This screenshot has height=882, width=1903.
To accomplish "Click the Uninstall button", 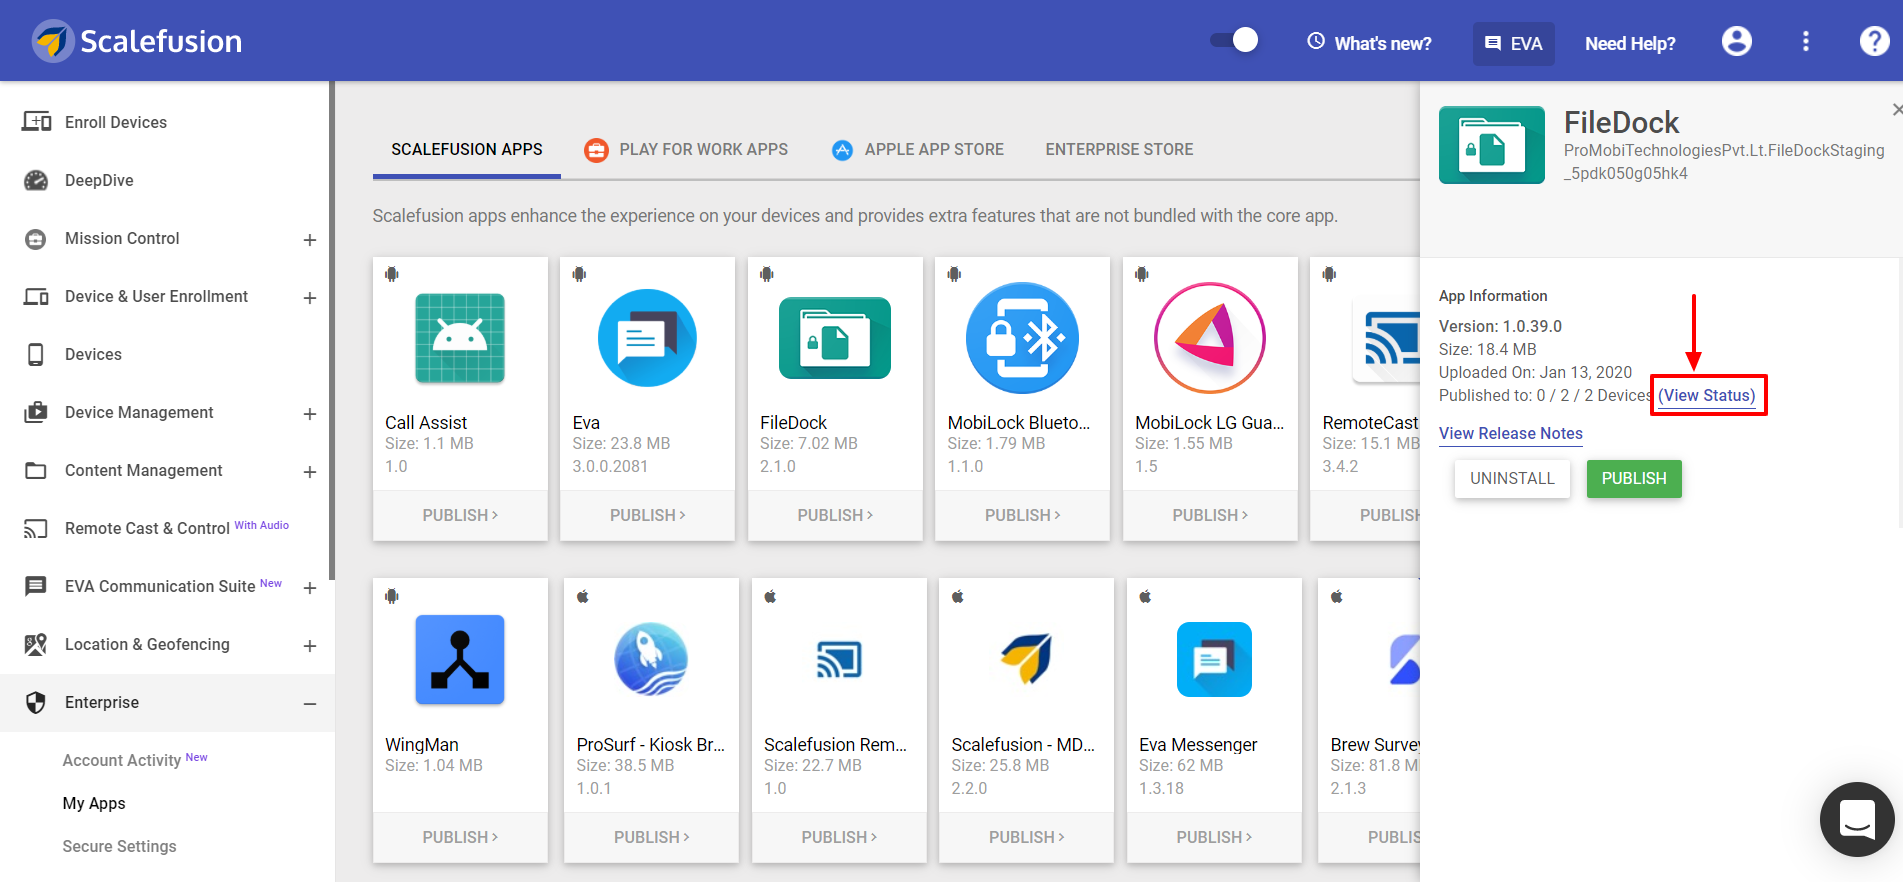I will pyautogui.click(x=1512, y=478).
